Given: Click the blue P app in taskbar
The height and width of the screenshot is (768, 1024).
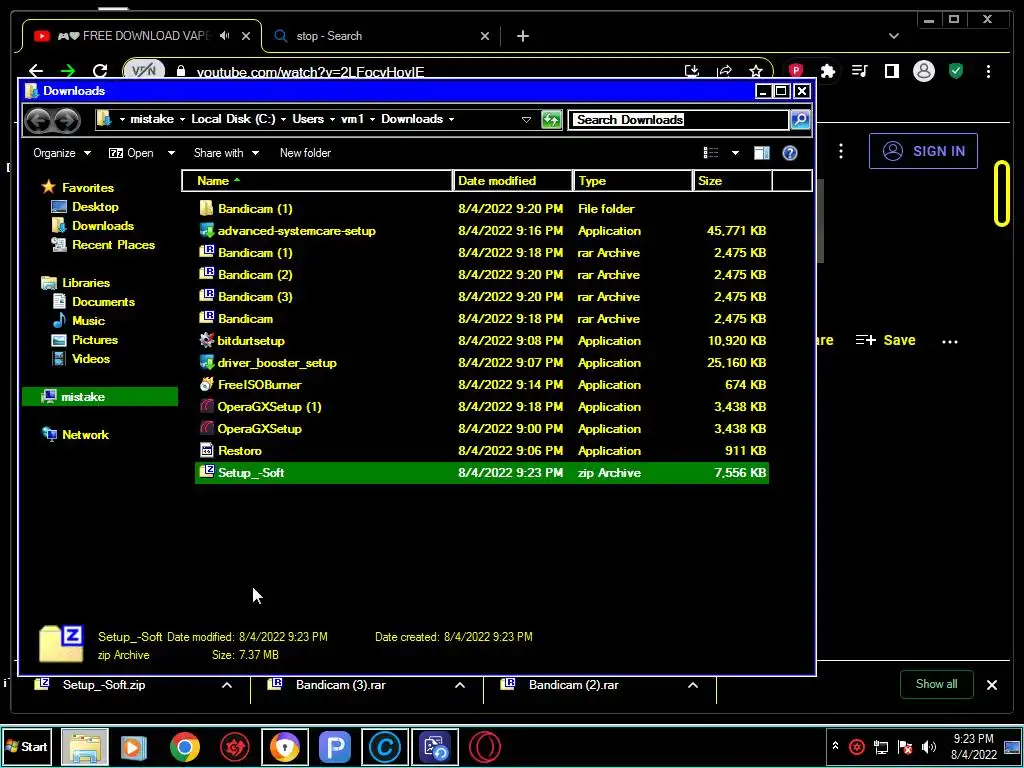Looking at the screenshot, I should 334,747.
